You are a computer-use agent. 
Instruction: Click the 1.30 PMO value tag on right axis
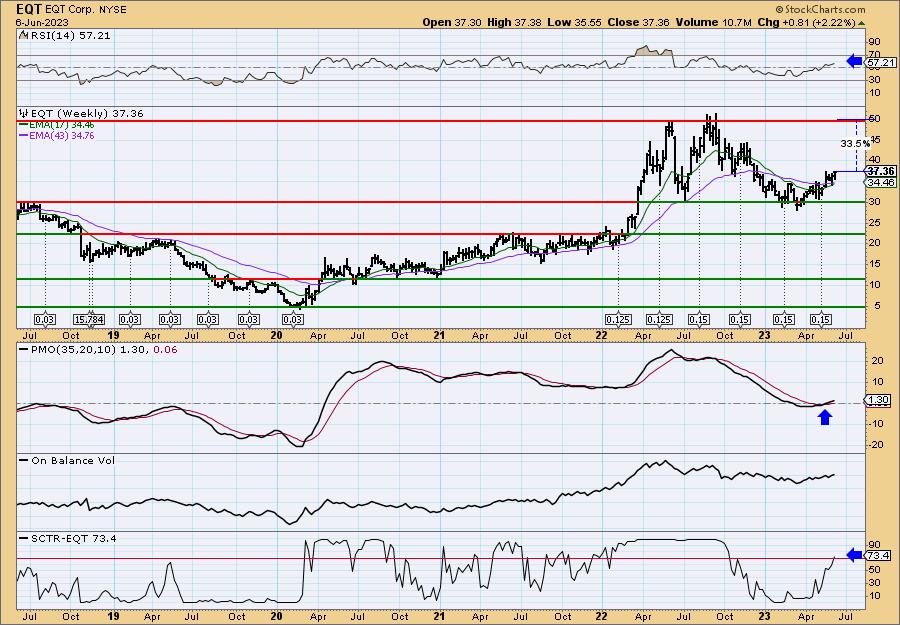880,400
